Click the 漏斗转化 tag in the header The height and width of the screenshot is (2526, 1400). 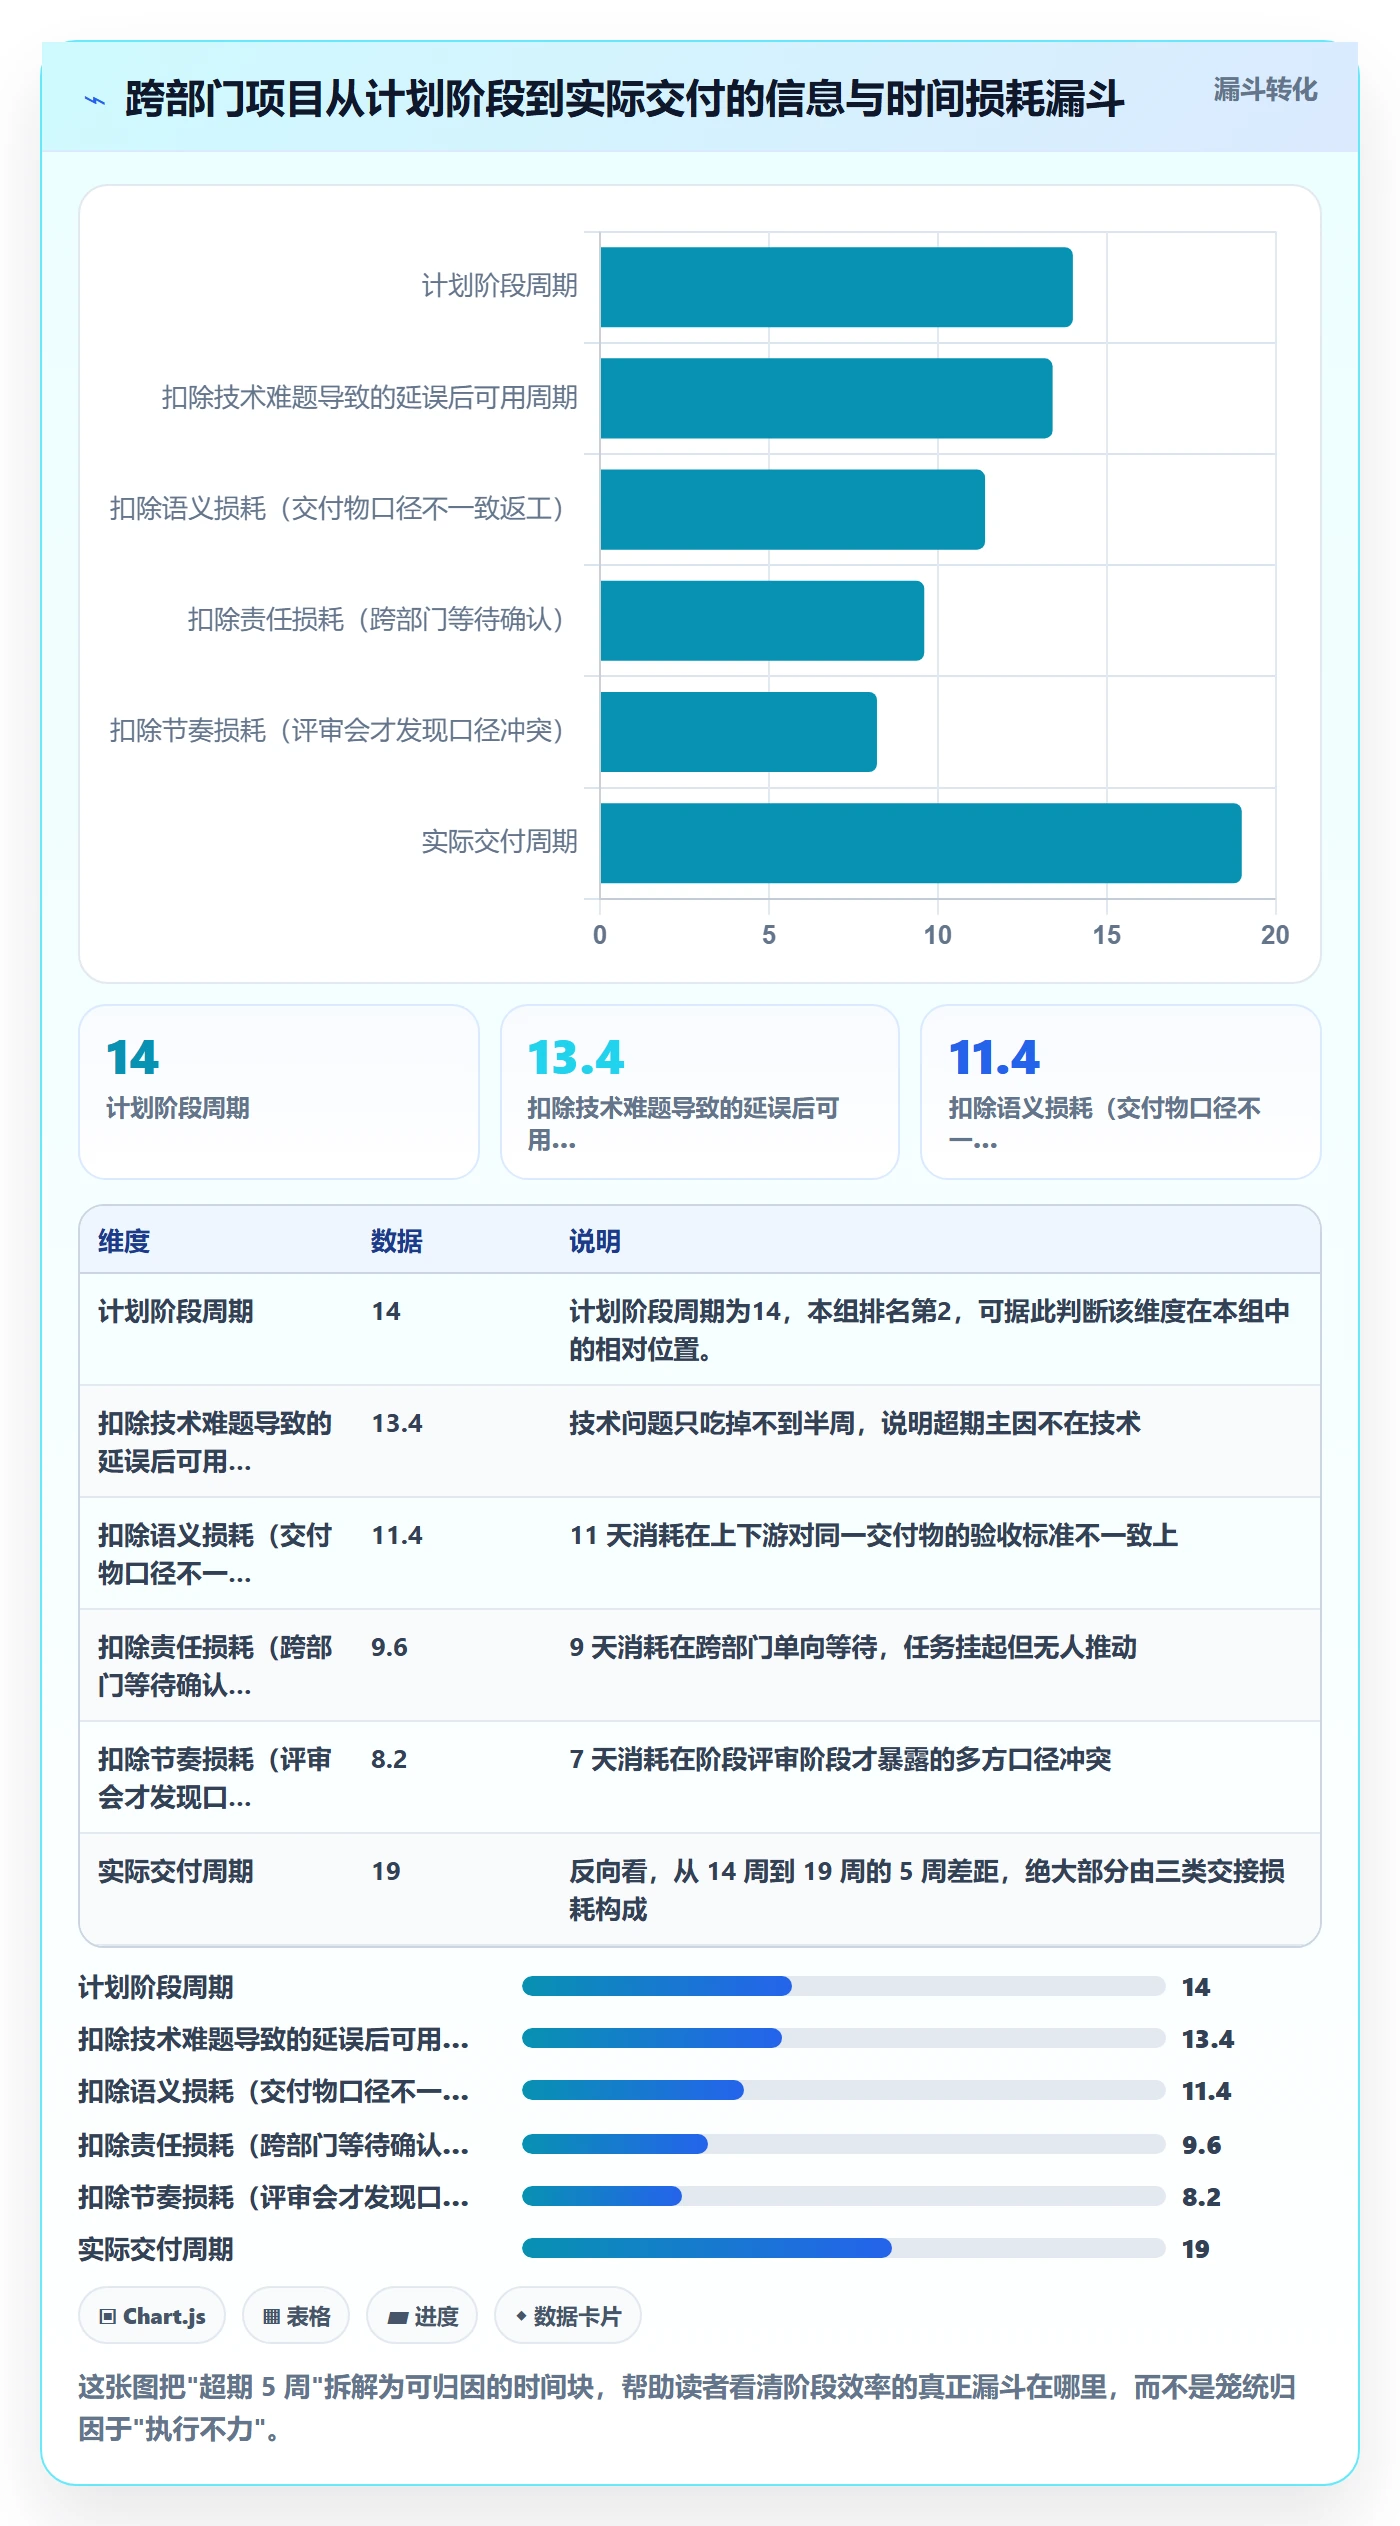click(x=1265, y=90)
